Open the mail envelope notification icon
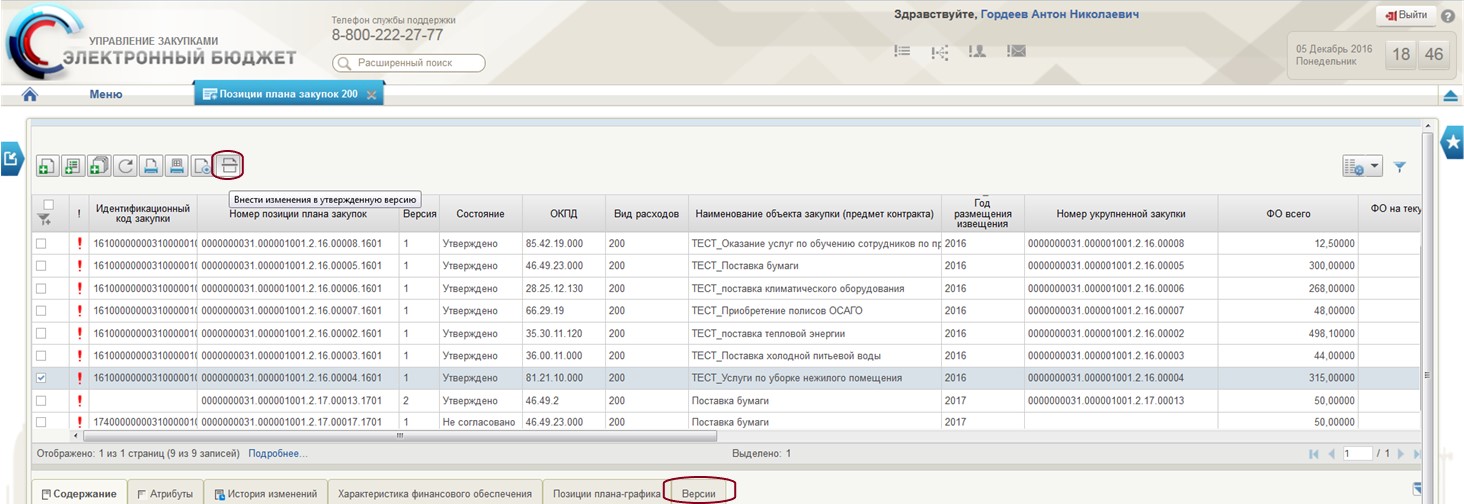This screenshot has height=504, width=1464. point(1016,51)
